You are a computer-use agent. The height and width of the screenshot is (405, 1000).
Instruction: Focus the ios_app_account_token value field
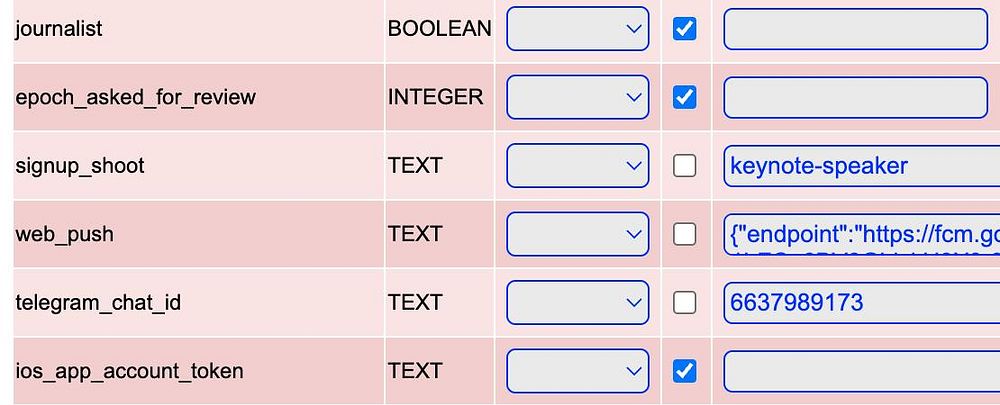point(855,371)
